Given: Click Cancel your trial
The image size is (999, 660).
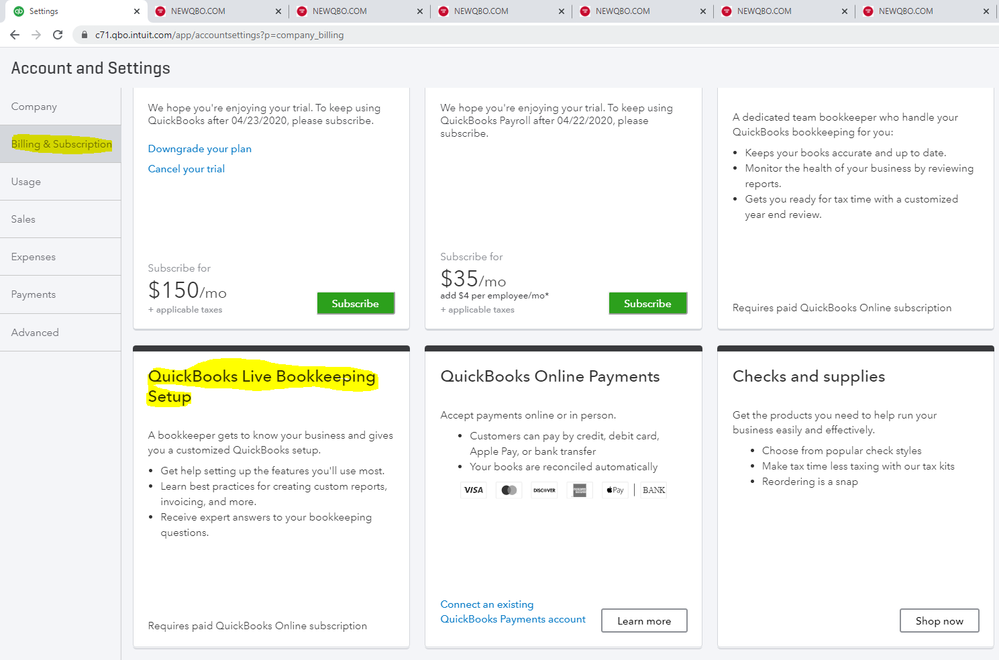Looking at the screenshot, I should click(186, 169).
